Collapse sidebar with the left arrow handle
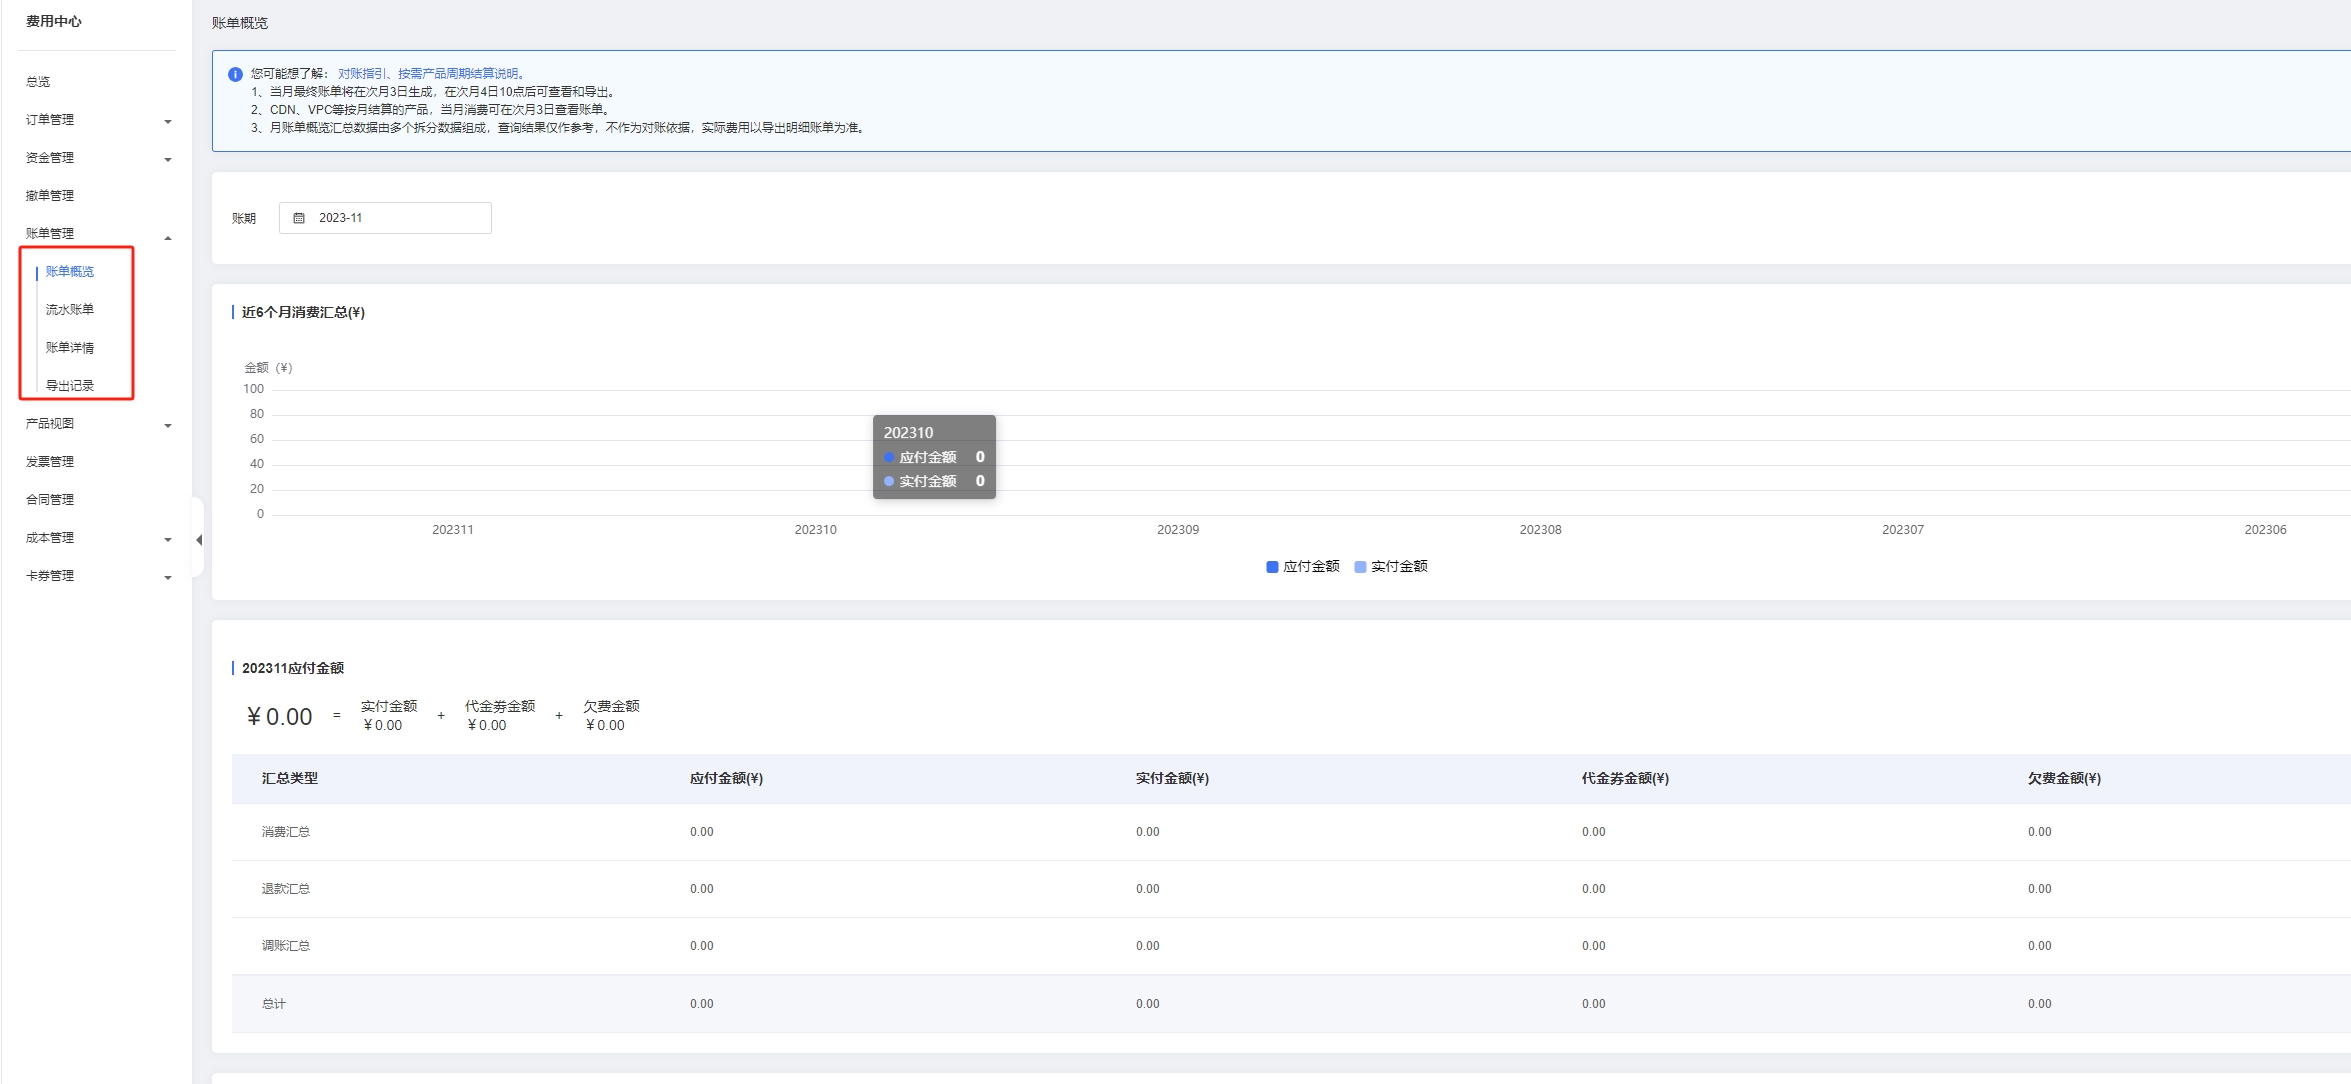This screenshot has width=2351, height=1084. point(199,540)
